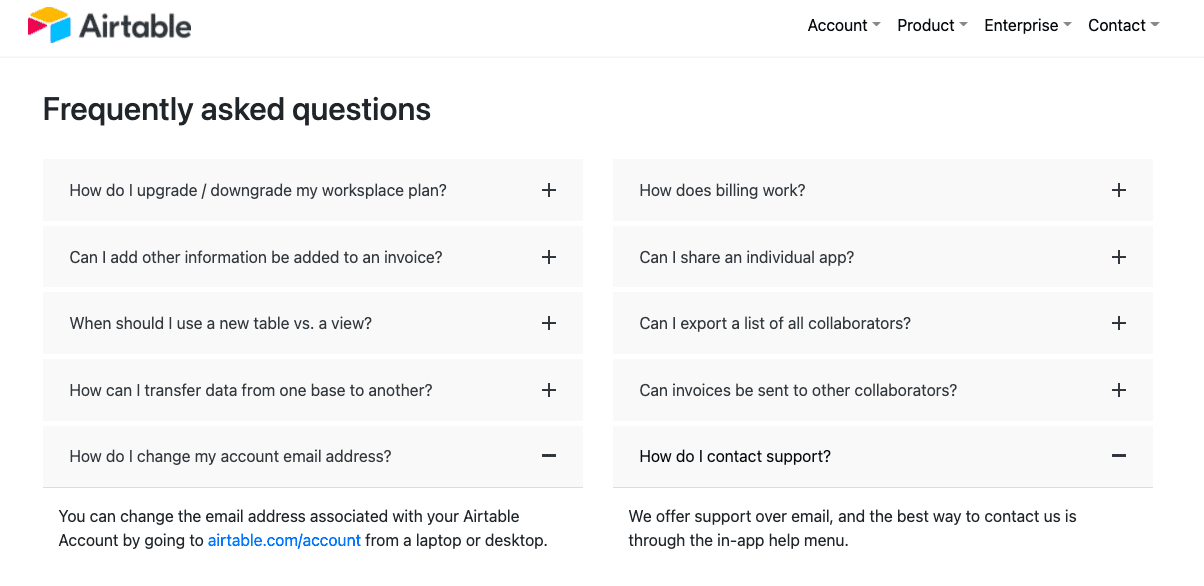The width and height of the screenshot is (1204, 586).
Task: Open the Contact dropdown menu
Action: pyautogui.click(x=1124, y=26)
